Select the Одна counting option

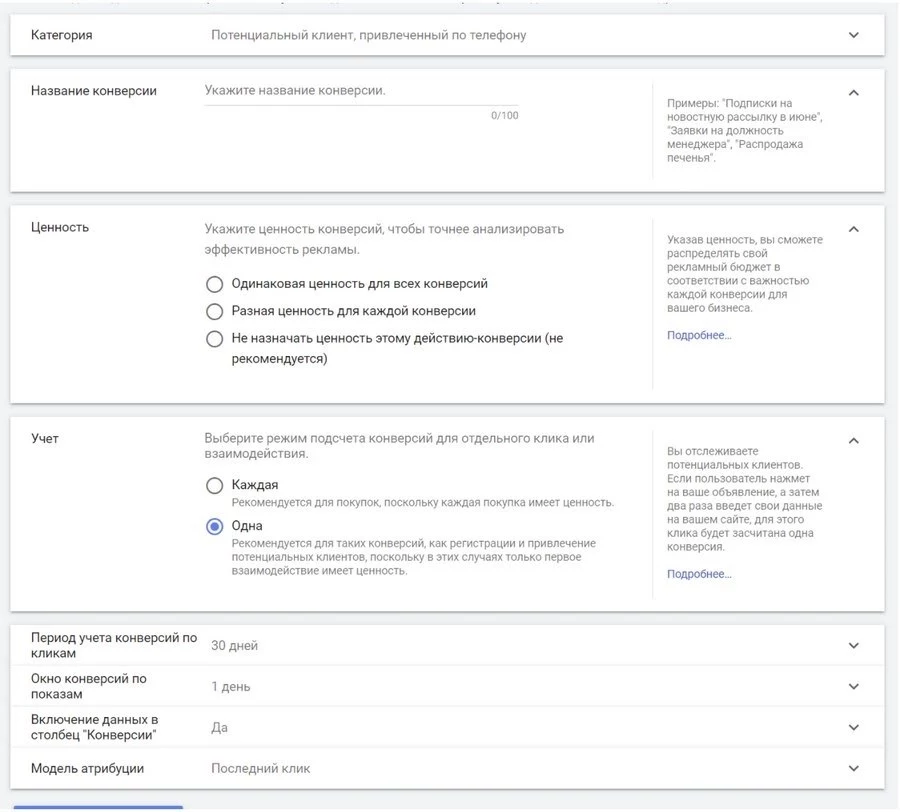pos(214,527)
